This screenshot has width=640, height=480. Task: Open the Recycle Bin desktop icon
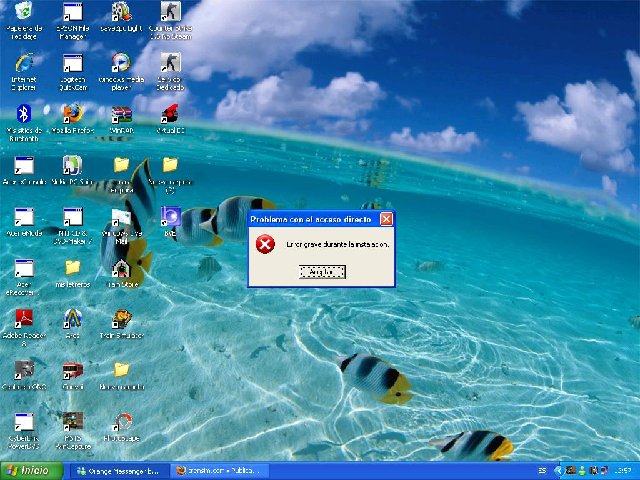click(x=23, y=13)
